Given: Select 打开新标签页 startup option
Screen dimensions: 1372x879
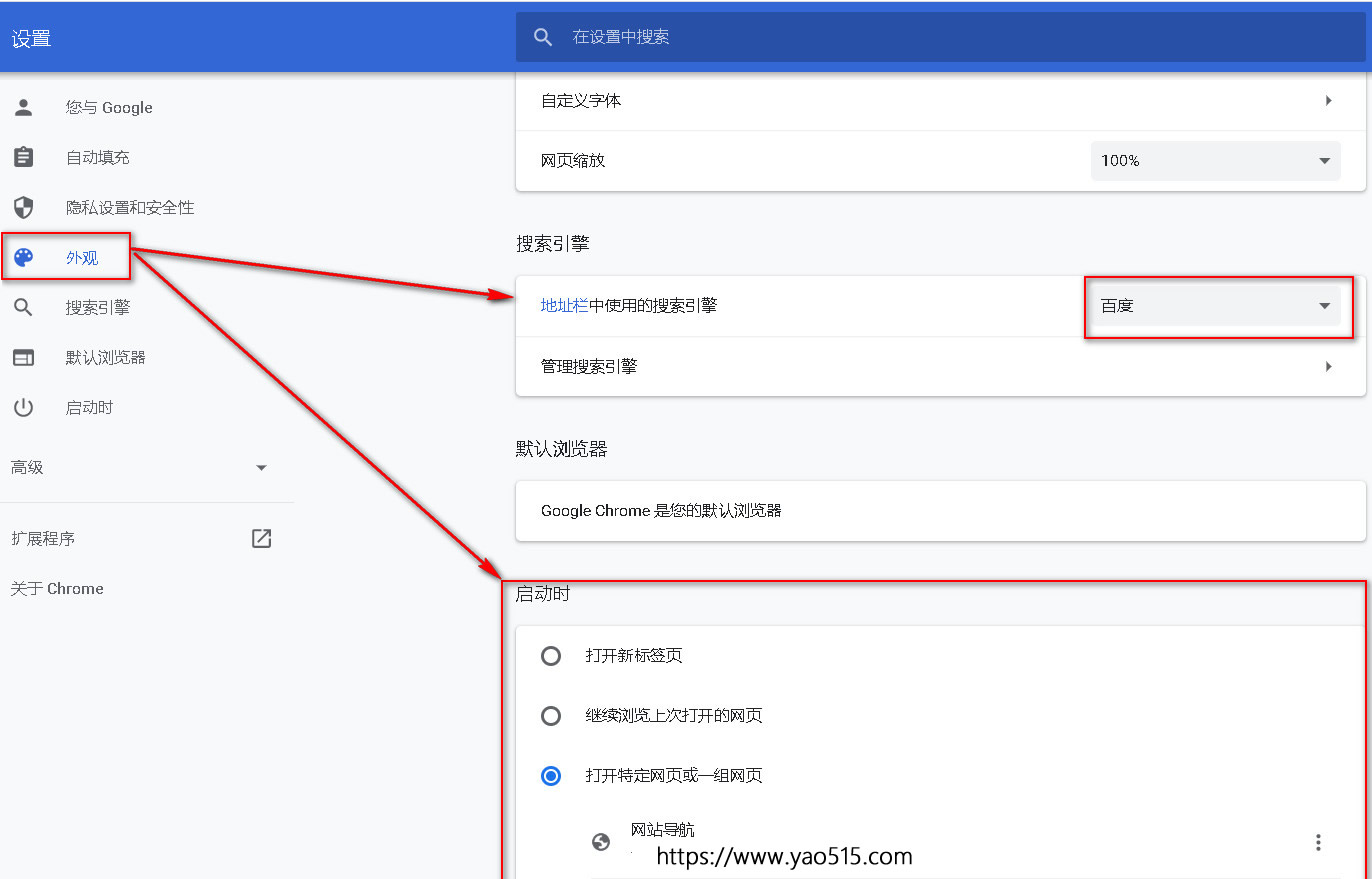Looking at the screenshot, I should click(x=551, y=656).
